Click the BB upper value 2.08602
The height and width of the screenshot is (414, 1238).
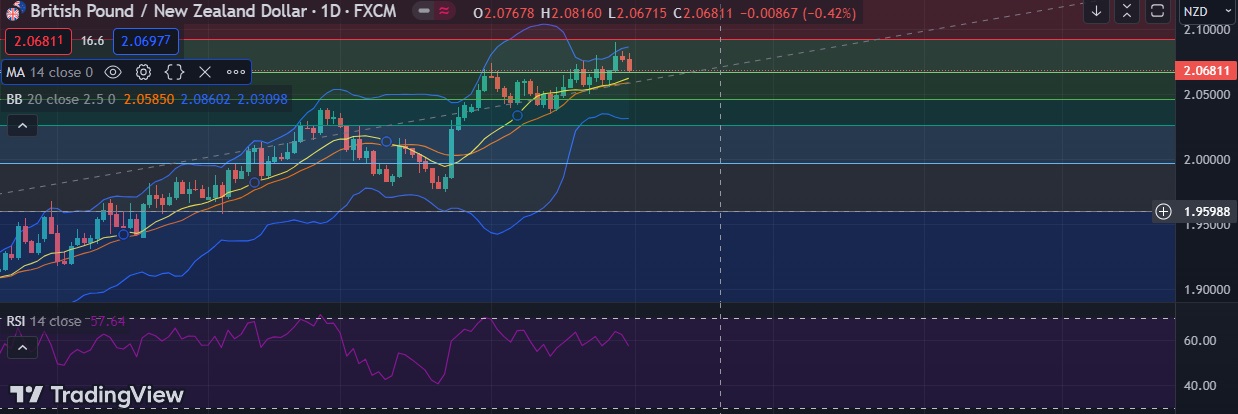pos(205,99)
